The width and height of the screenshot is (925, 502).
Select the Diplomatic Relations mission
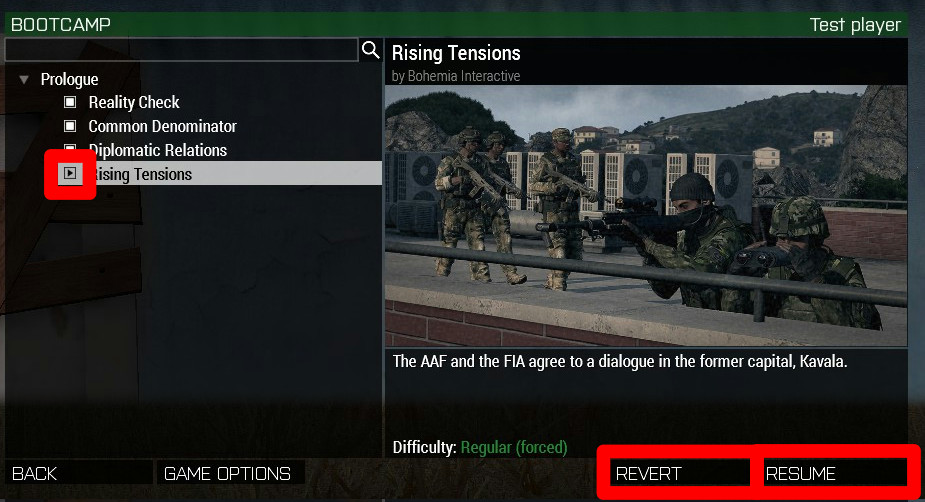158,150
